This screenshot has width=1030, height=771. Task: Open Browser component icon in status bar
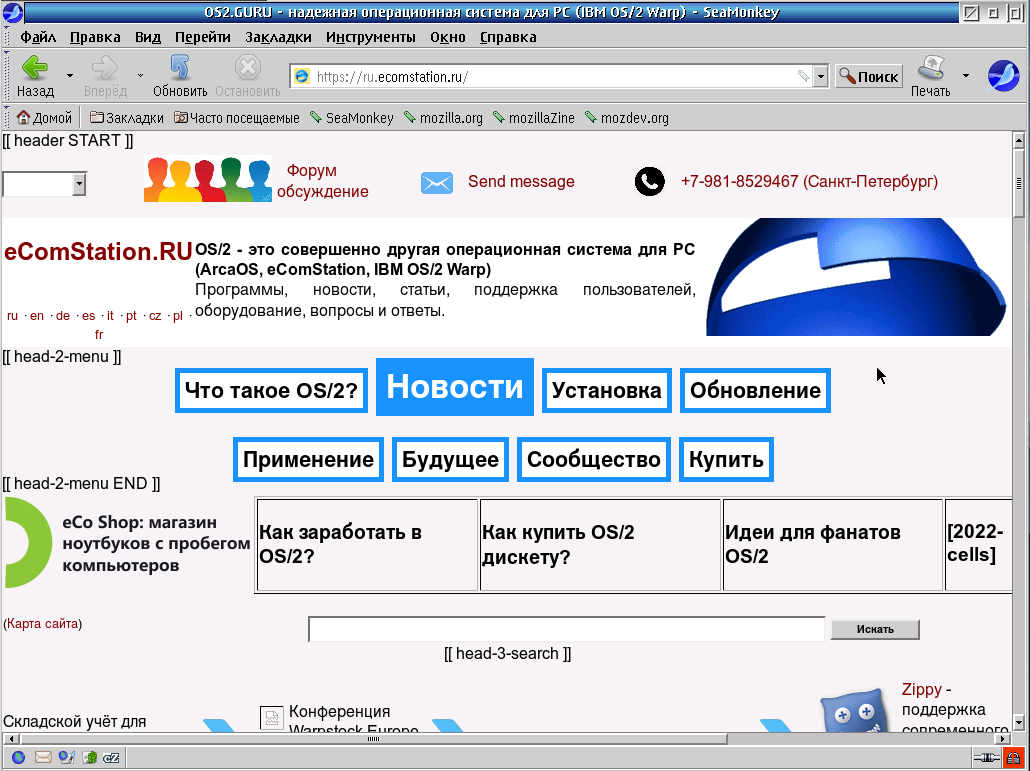(x=18, y=757)
